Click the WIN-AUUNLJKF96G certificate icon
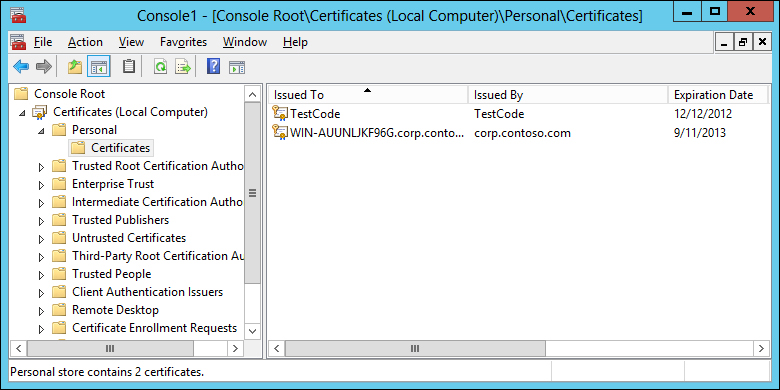 coord(280,132)
